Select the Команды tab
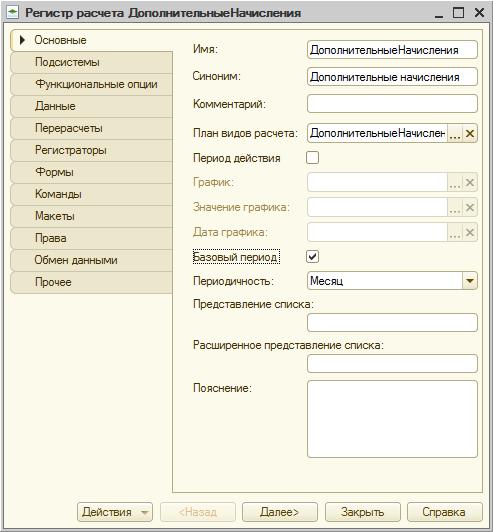493x532 pixels. (92, 194)
